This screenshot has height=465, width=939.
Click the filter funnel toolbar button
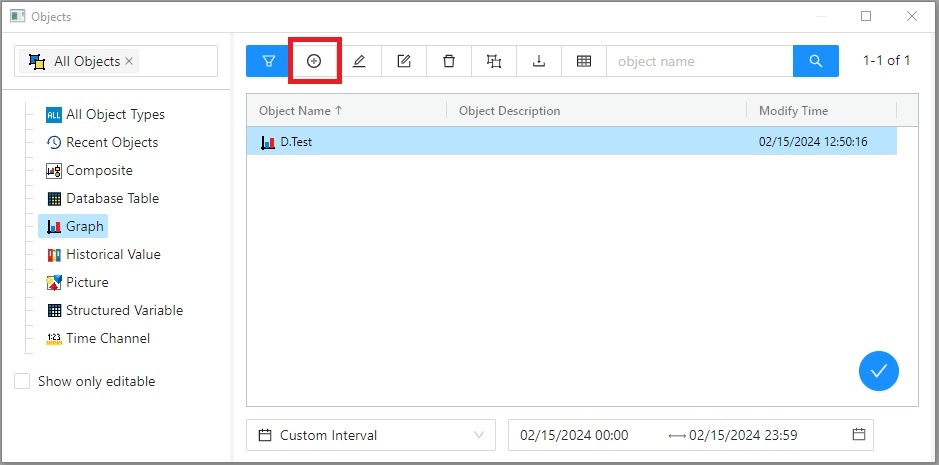pyautogui.click(x=268, y=61)
